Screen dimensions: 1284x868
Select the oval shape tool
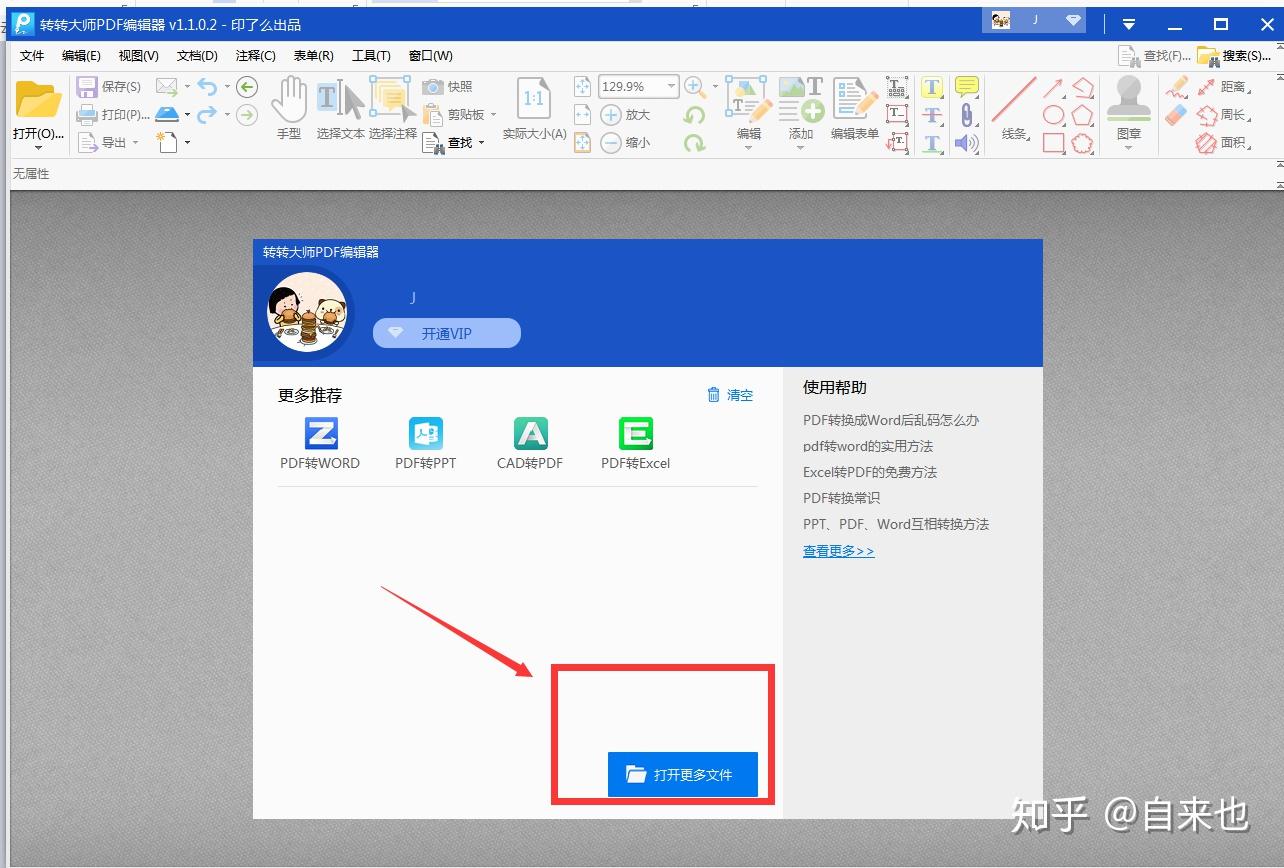(1054, 115)
